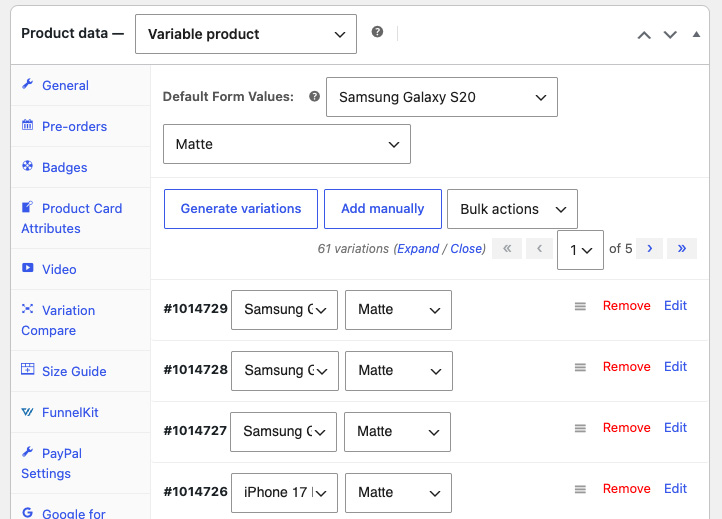The width and height of the screenshot is (722, 519).
Task: Open model dropdown for variation #1014729
Action: click(x=285, y=310)
